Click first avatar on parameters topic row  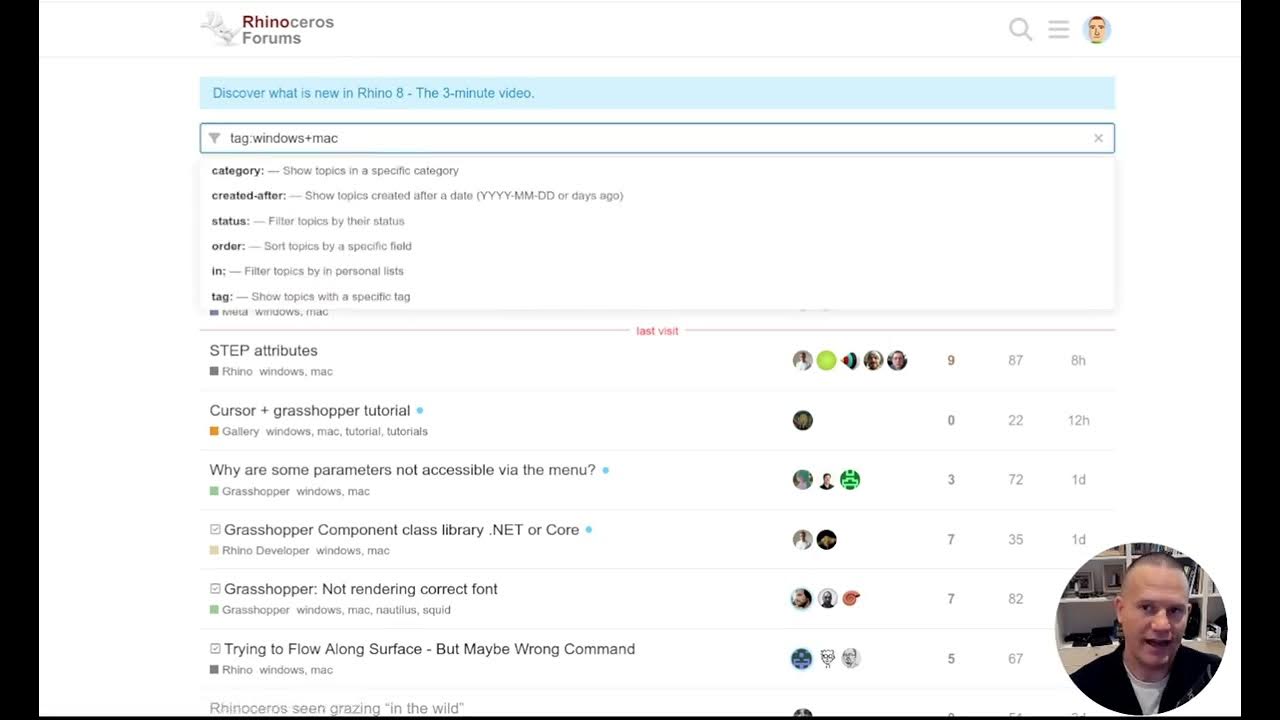(x=802, y=480)
